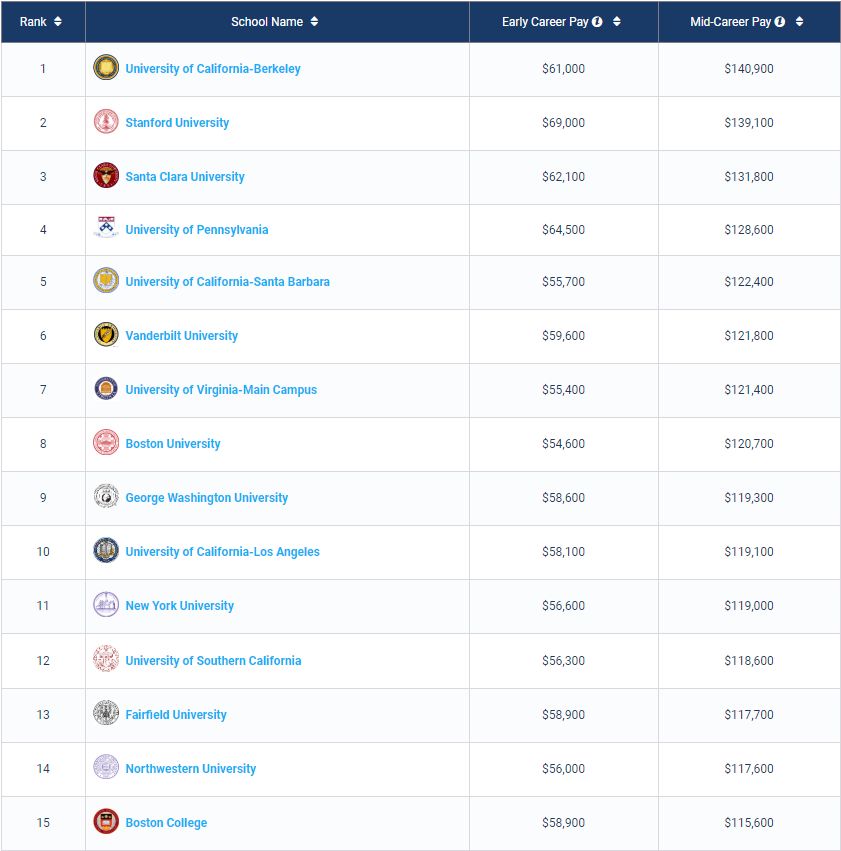The width and height of the screenshot is (841, 851).
Task: Select rank number 15 cell
Action: tap(43, 823)
